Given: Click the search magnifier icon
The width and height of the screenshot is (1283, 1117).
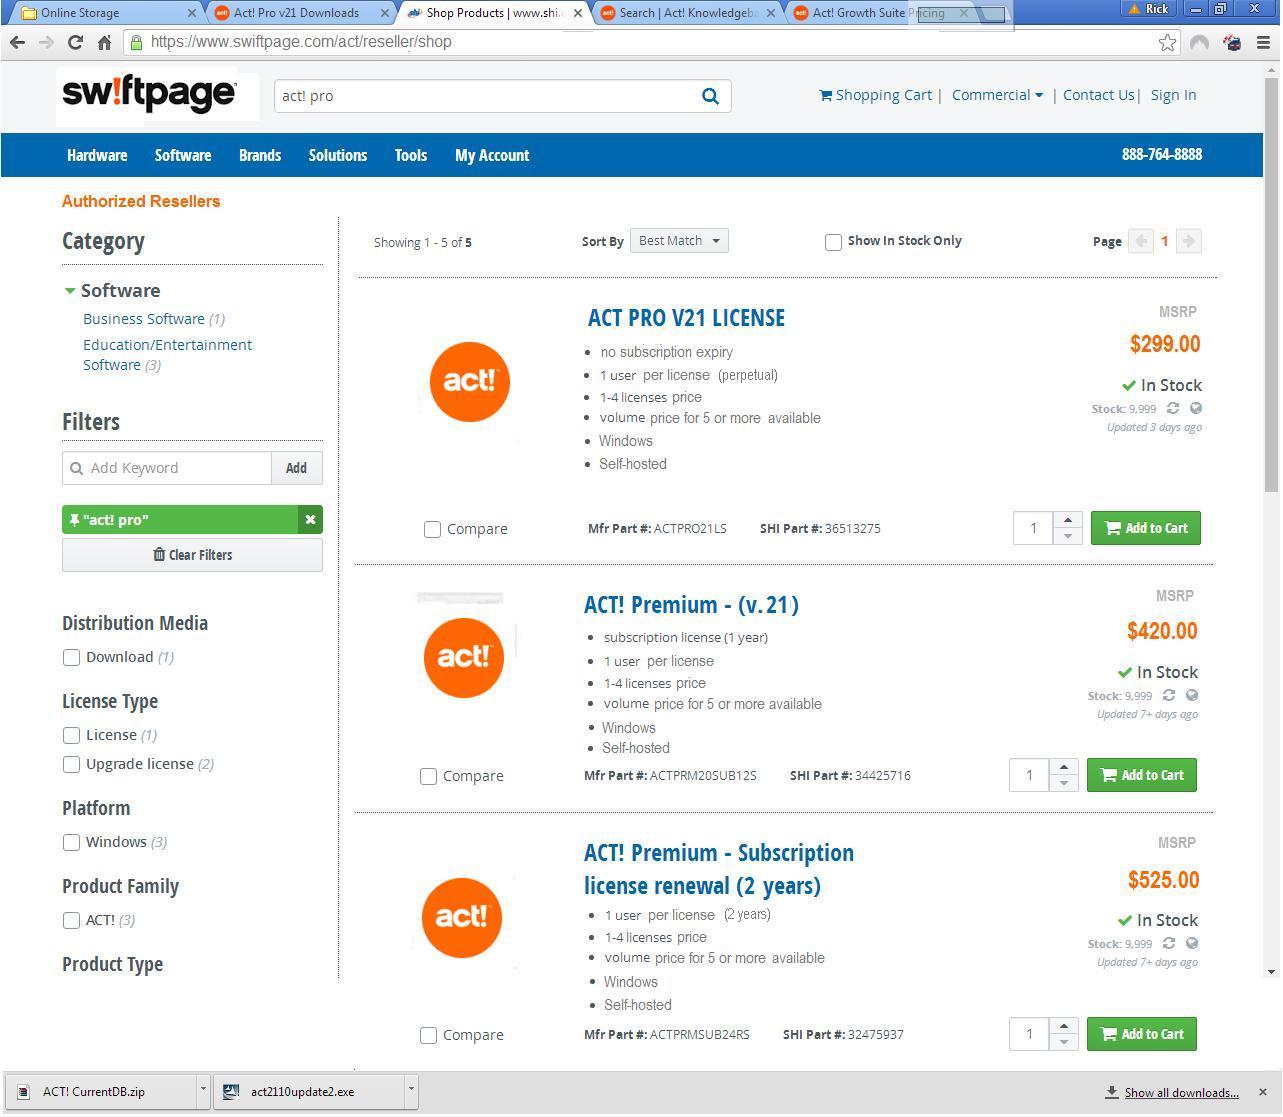Looking at the screenshot, I should pos(710,96).
